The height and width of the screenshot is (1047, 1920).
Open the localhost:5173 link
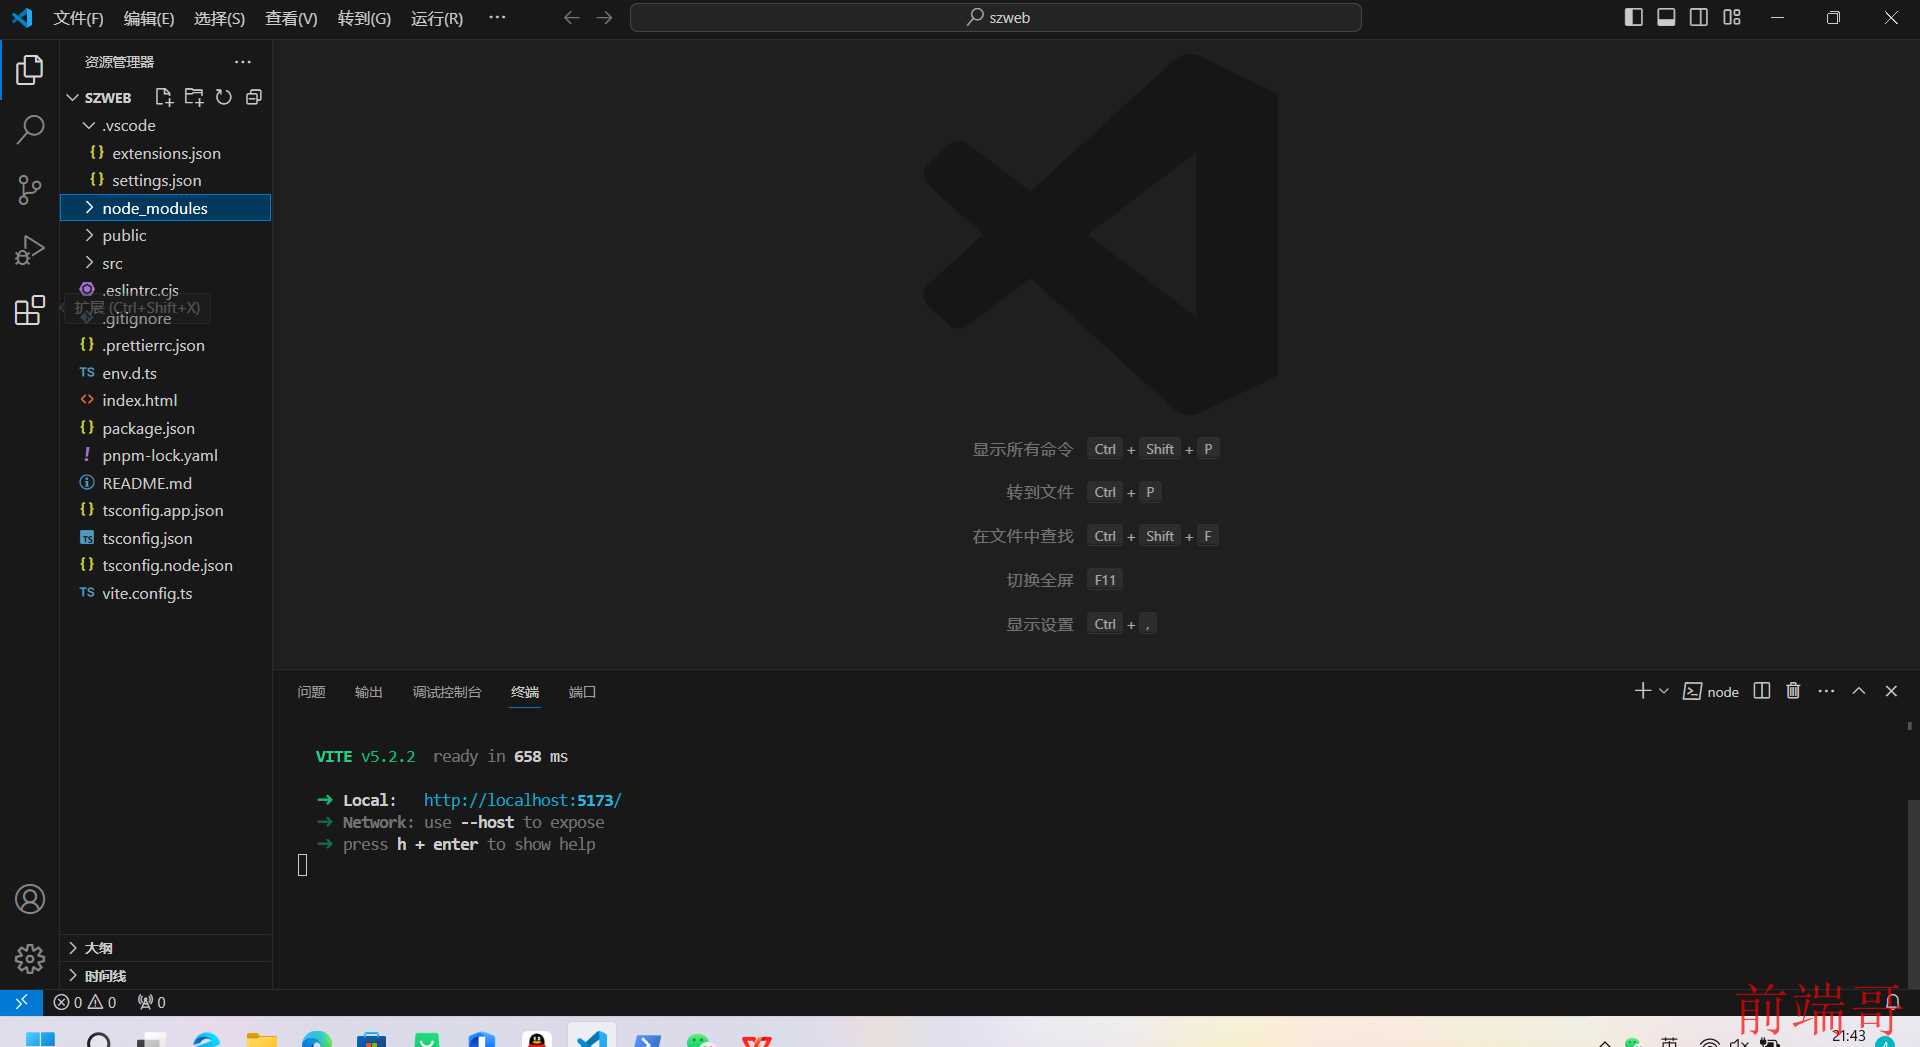coord(522,800)
